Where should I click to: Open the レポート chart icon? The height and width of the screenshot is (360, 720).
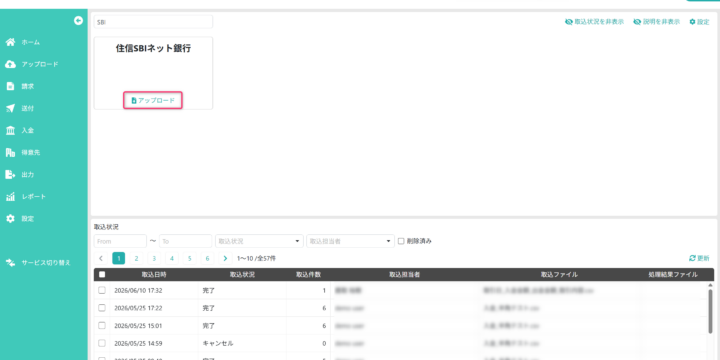point(10,197)
